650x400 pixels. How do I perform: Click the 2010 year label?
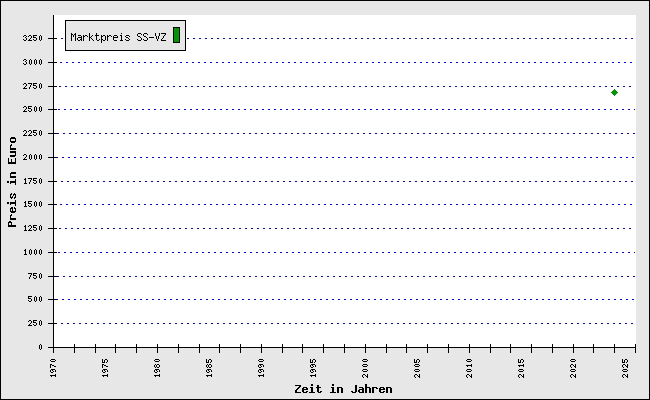pyautogui.click(x=470, y=366)
